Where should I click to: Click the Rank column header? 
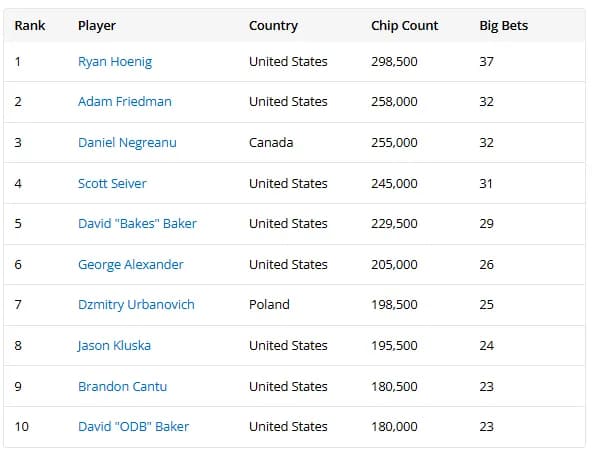pos(30,26)
